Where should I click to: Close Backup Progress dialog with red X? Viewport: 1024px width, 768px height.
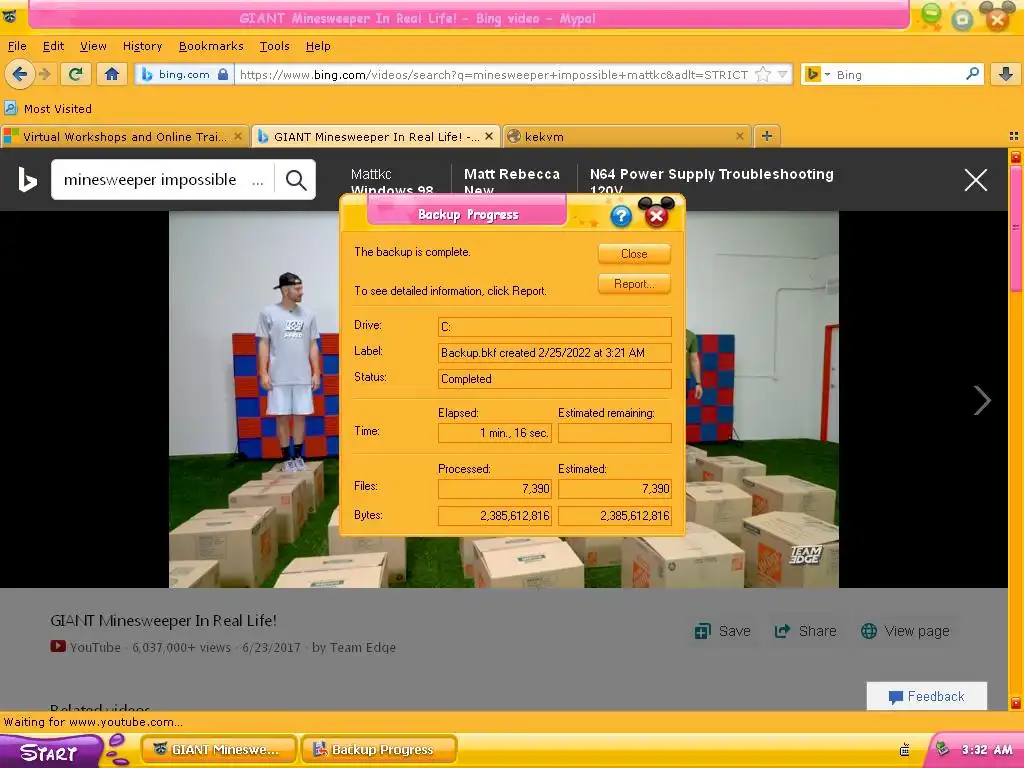pyautogui.click(x=656, y=216)
